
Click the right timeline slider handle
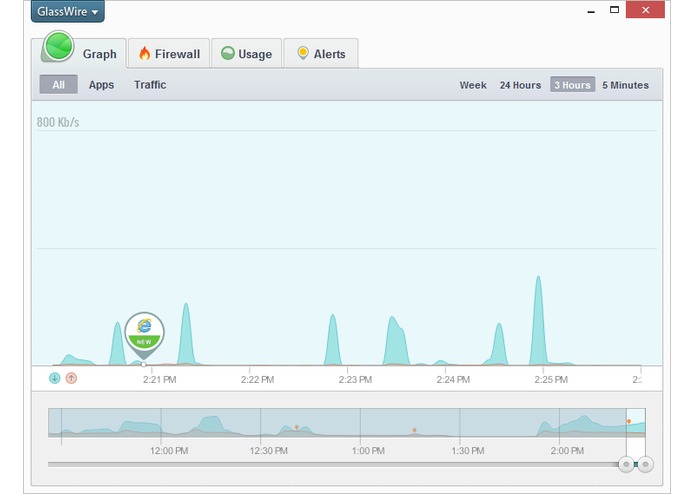coord(645,464)
